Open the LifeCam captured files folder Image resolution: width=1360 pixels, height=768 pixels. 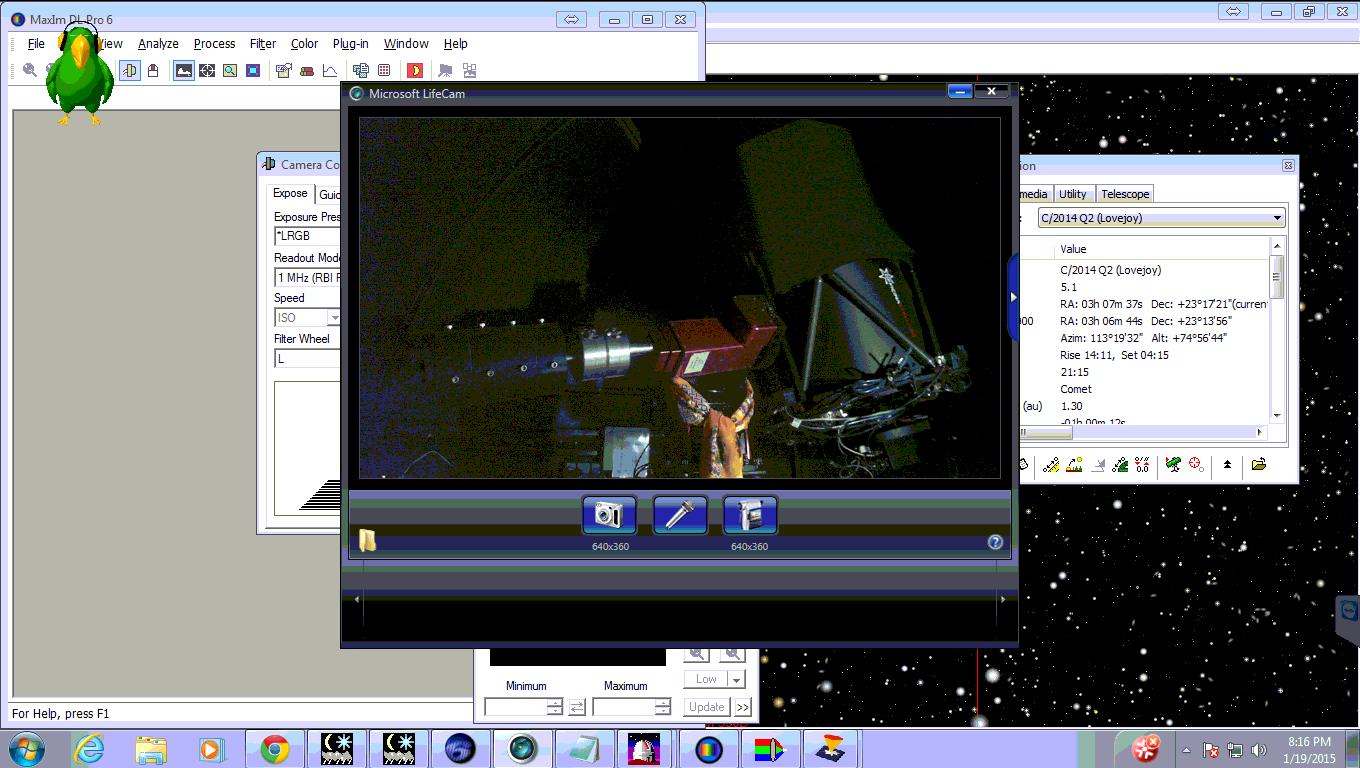point(368,541)
